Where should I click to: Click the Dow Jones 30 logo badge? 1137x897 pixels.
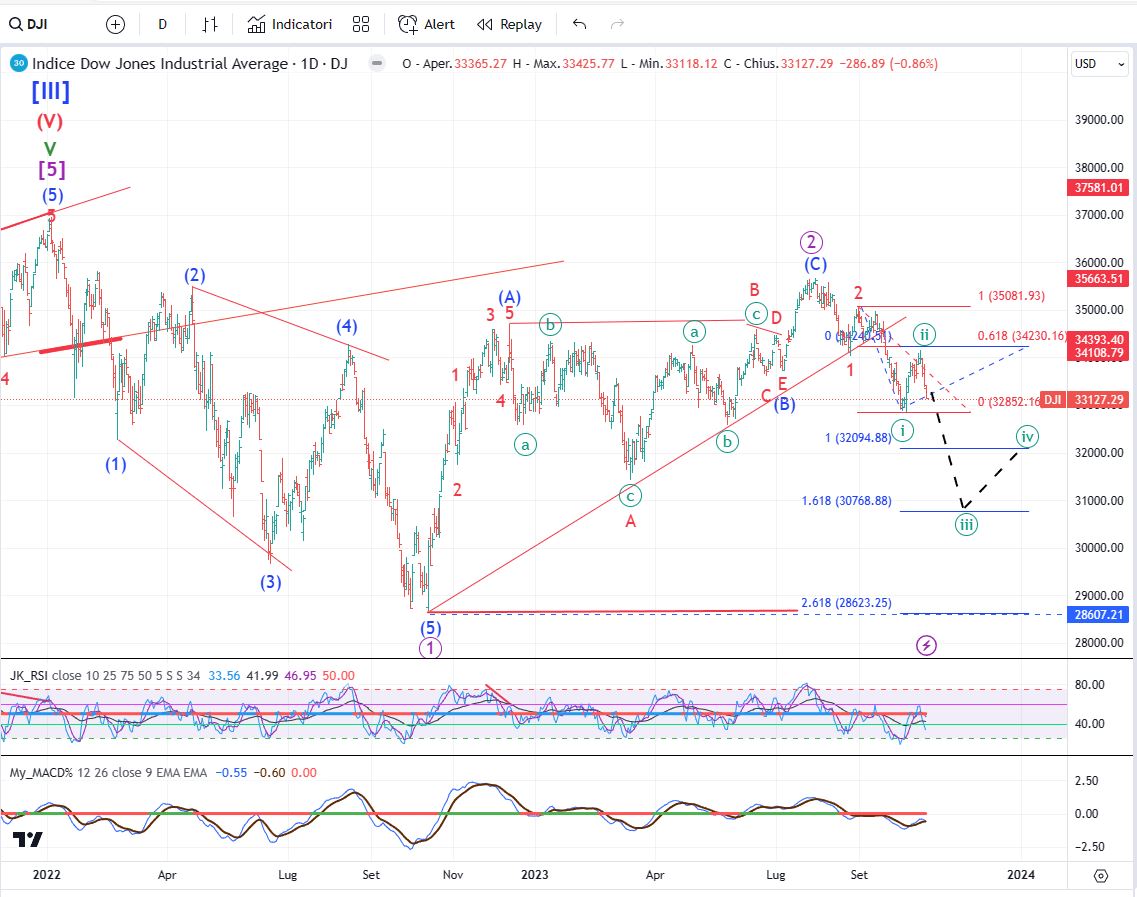tap(18, 63)
